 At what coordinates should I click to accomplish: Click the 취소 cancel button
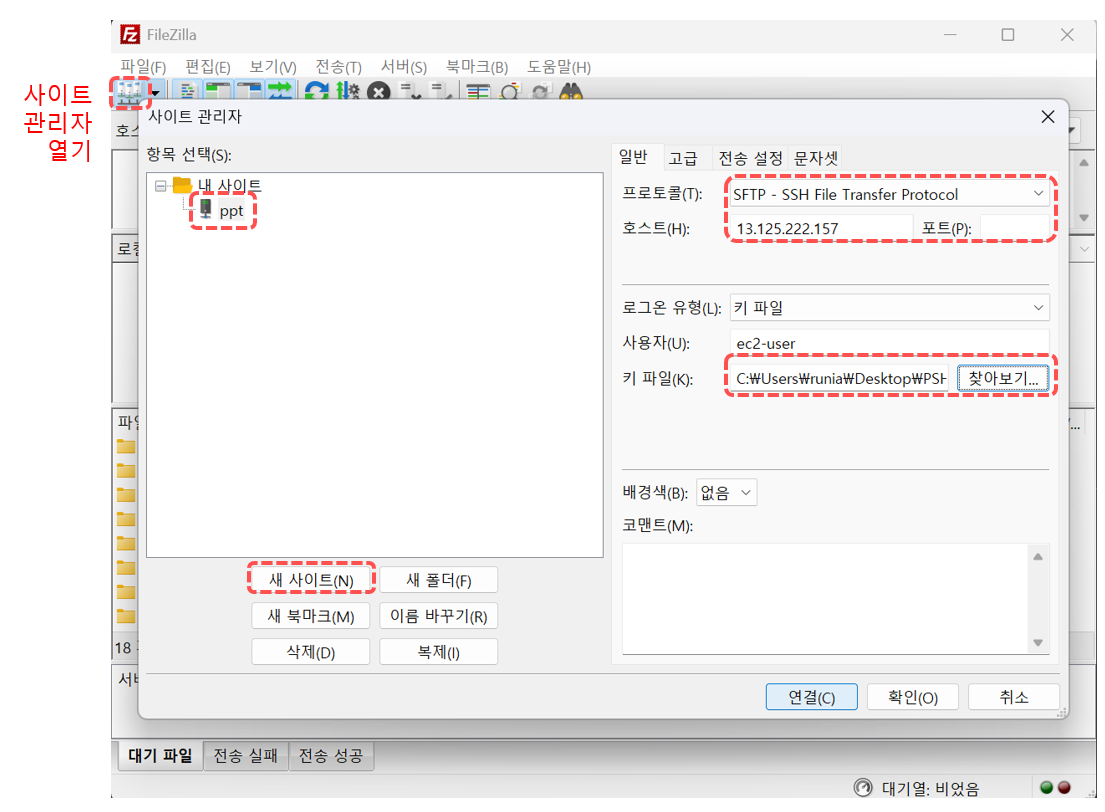point(1013,696)
